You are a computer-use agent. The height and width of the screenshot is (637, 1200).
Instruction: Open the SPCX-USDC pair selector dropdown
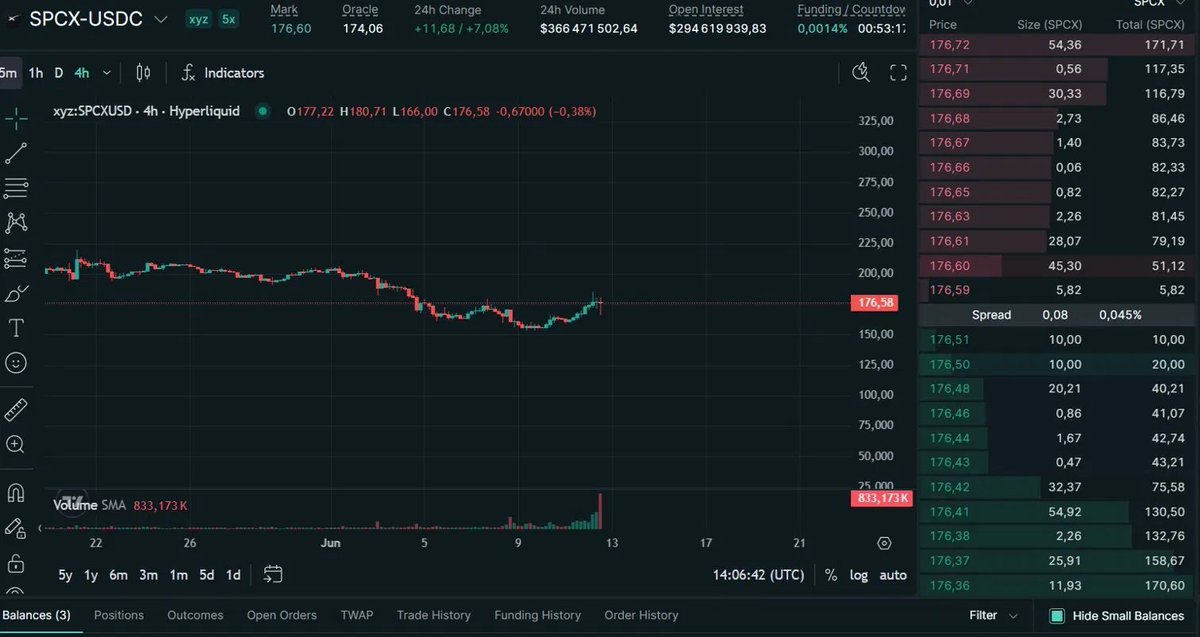pyautogui.click(x=160, y=19)
